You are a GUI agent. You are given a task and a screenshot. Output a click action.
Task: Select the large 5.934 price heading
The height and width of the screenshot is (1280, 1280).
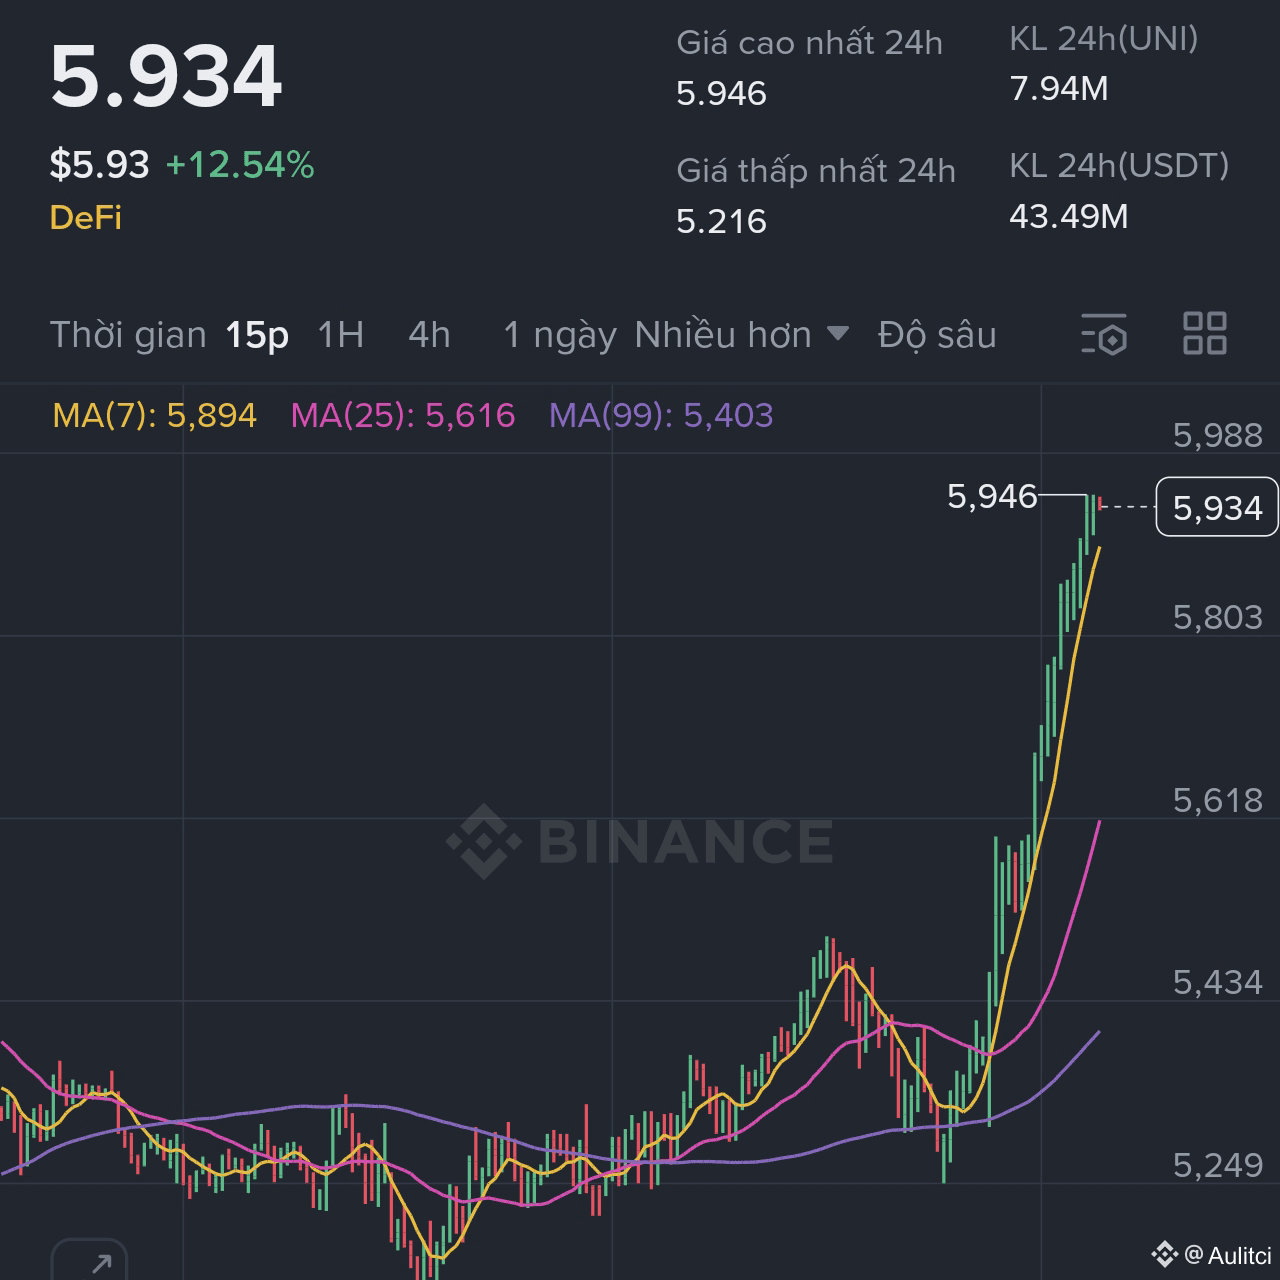click(166, 76)
